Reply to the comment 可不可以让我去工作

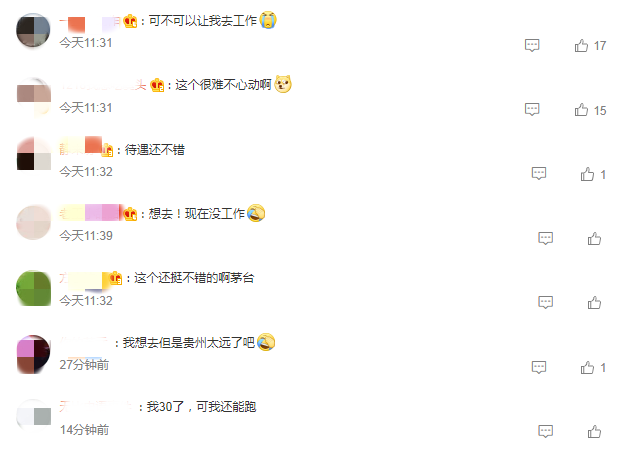(532, 45)
